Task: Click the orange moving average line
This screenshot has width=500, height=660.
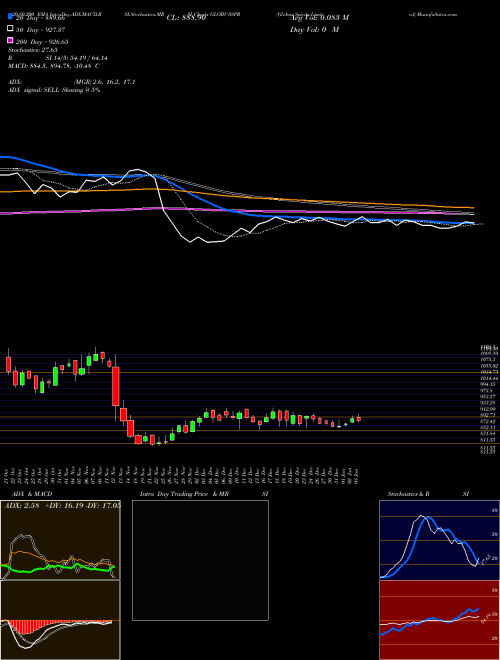Action: pos(236,196)
